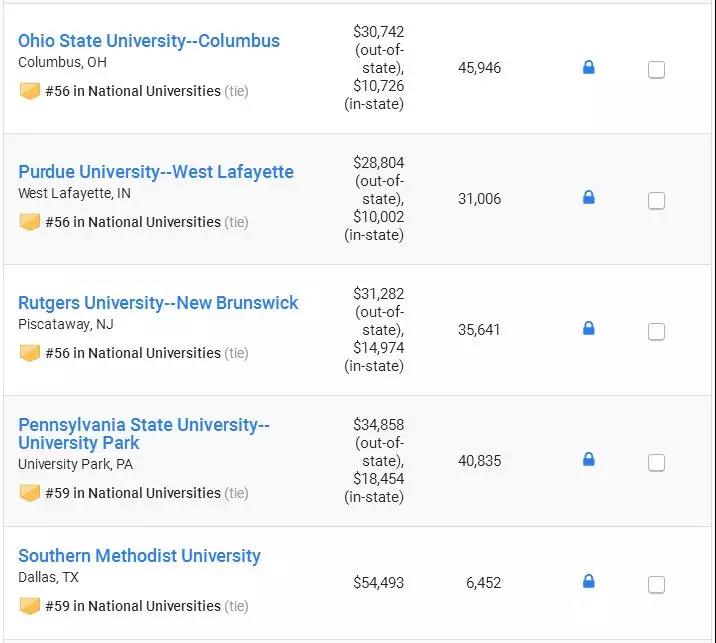This screenshot has height=643, width=716.
Task: Click the lock icon for Southern Methodist University
Action: 588,582
